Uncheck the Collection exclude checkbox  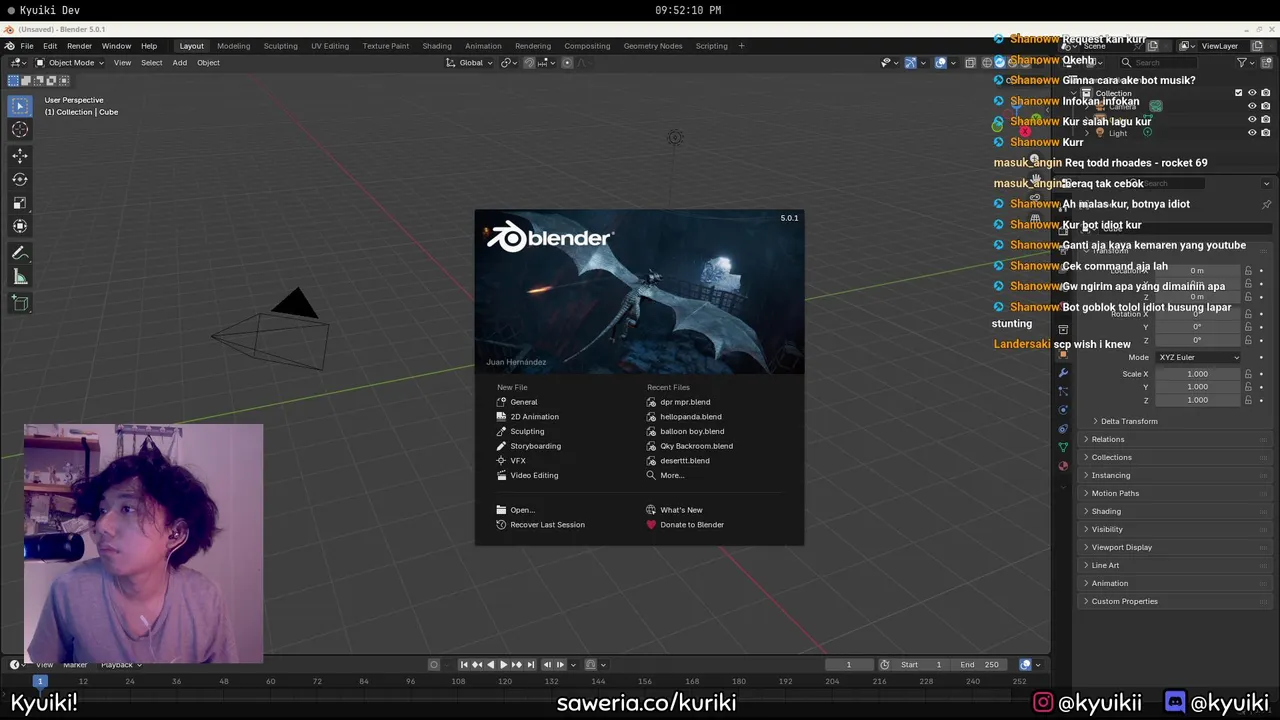click(1239, 93)
